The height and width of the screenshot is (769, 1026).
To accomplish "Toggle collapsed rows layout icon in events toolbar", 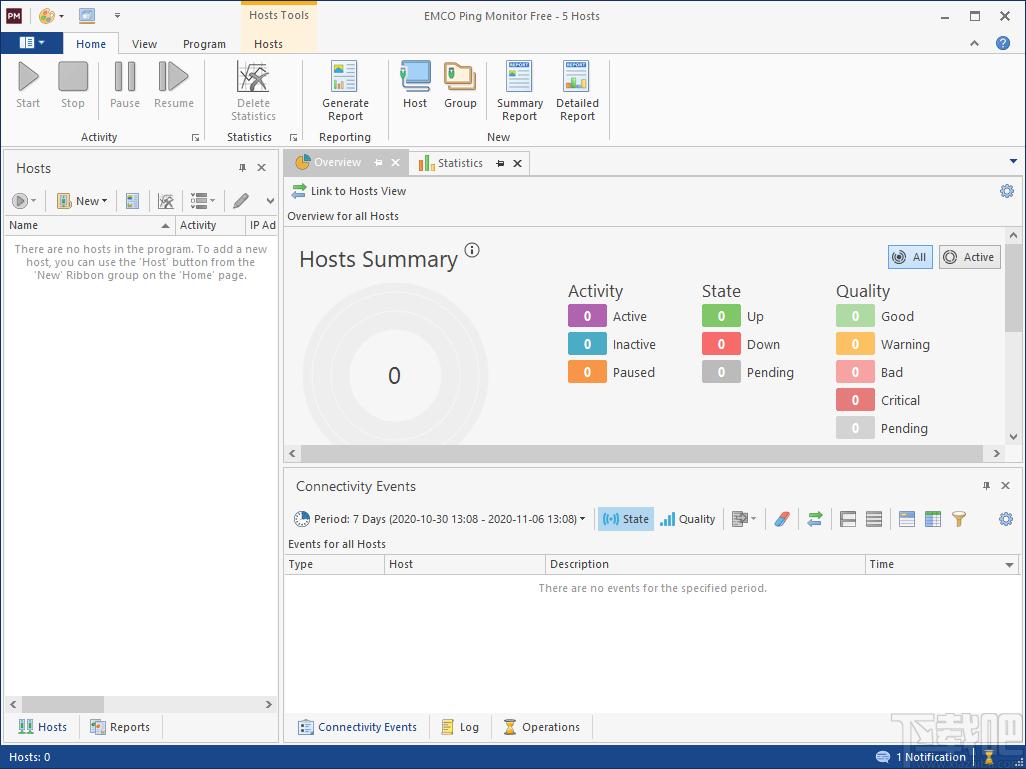I will (848, 519).
